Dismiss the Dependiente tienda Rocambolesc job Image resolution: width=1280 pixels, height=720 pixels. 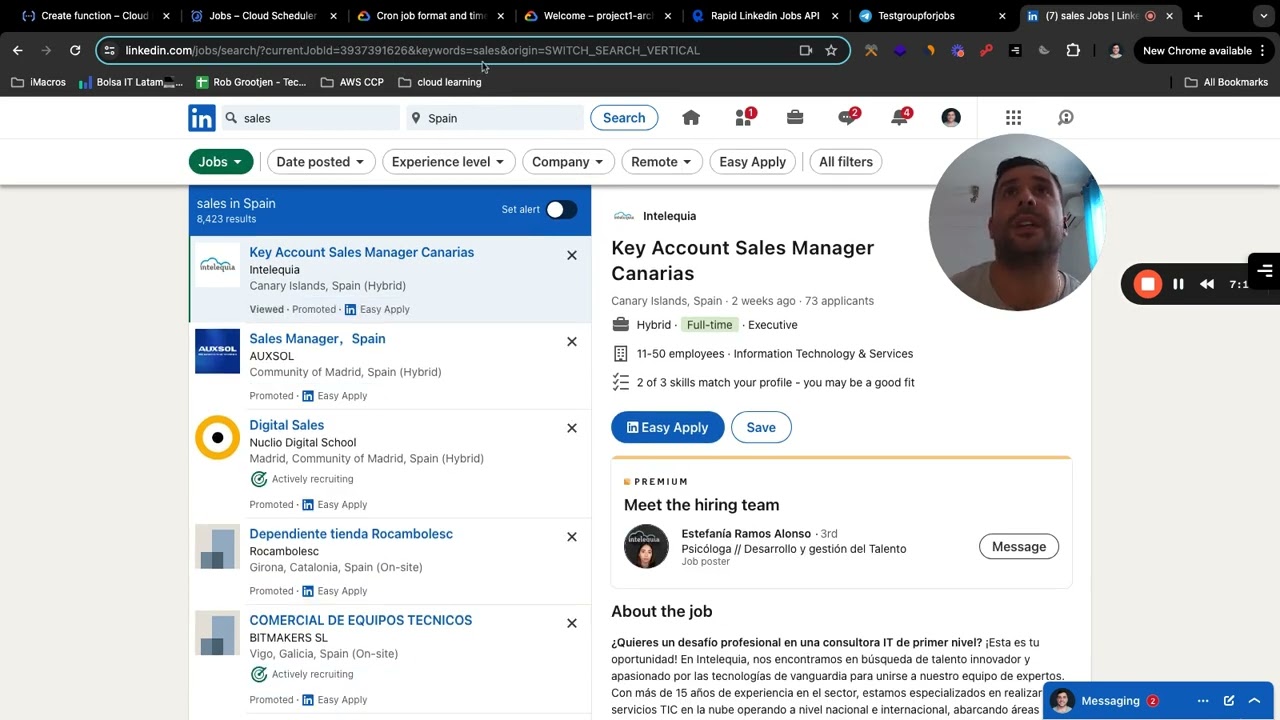(572, 537)
